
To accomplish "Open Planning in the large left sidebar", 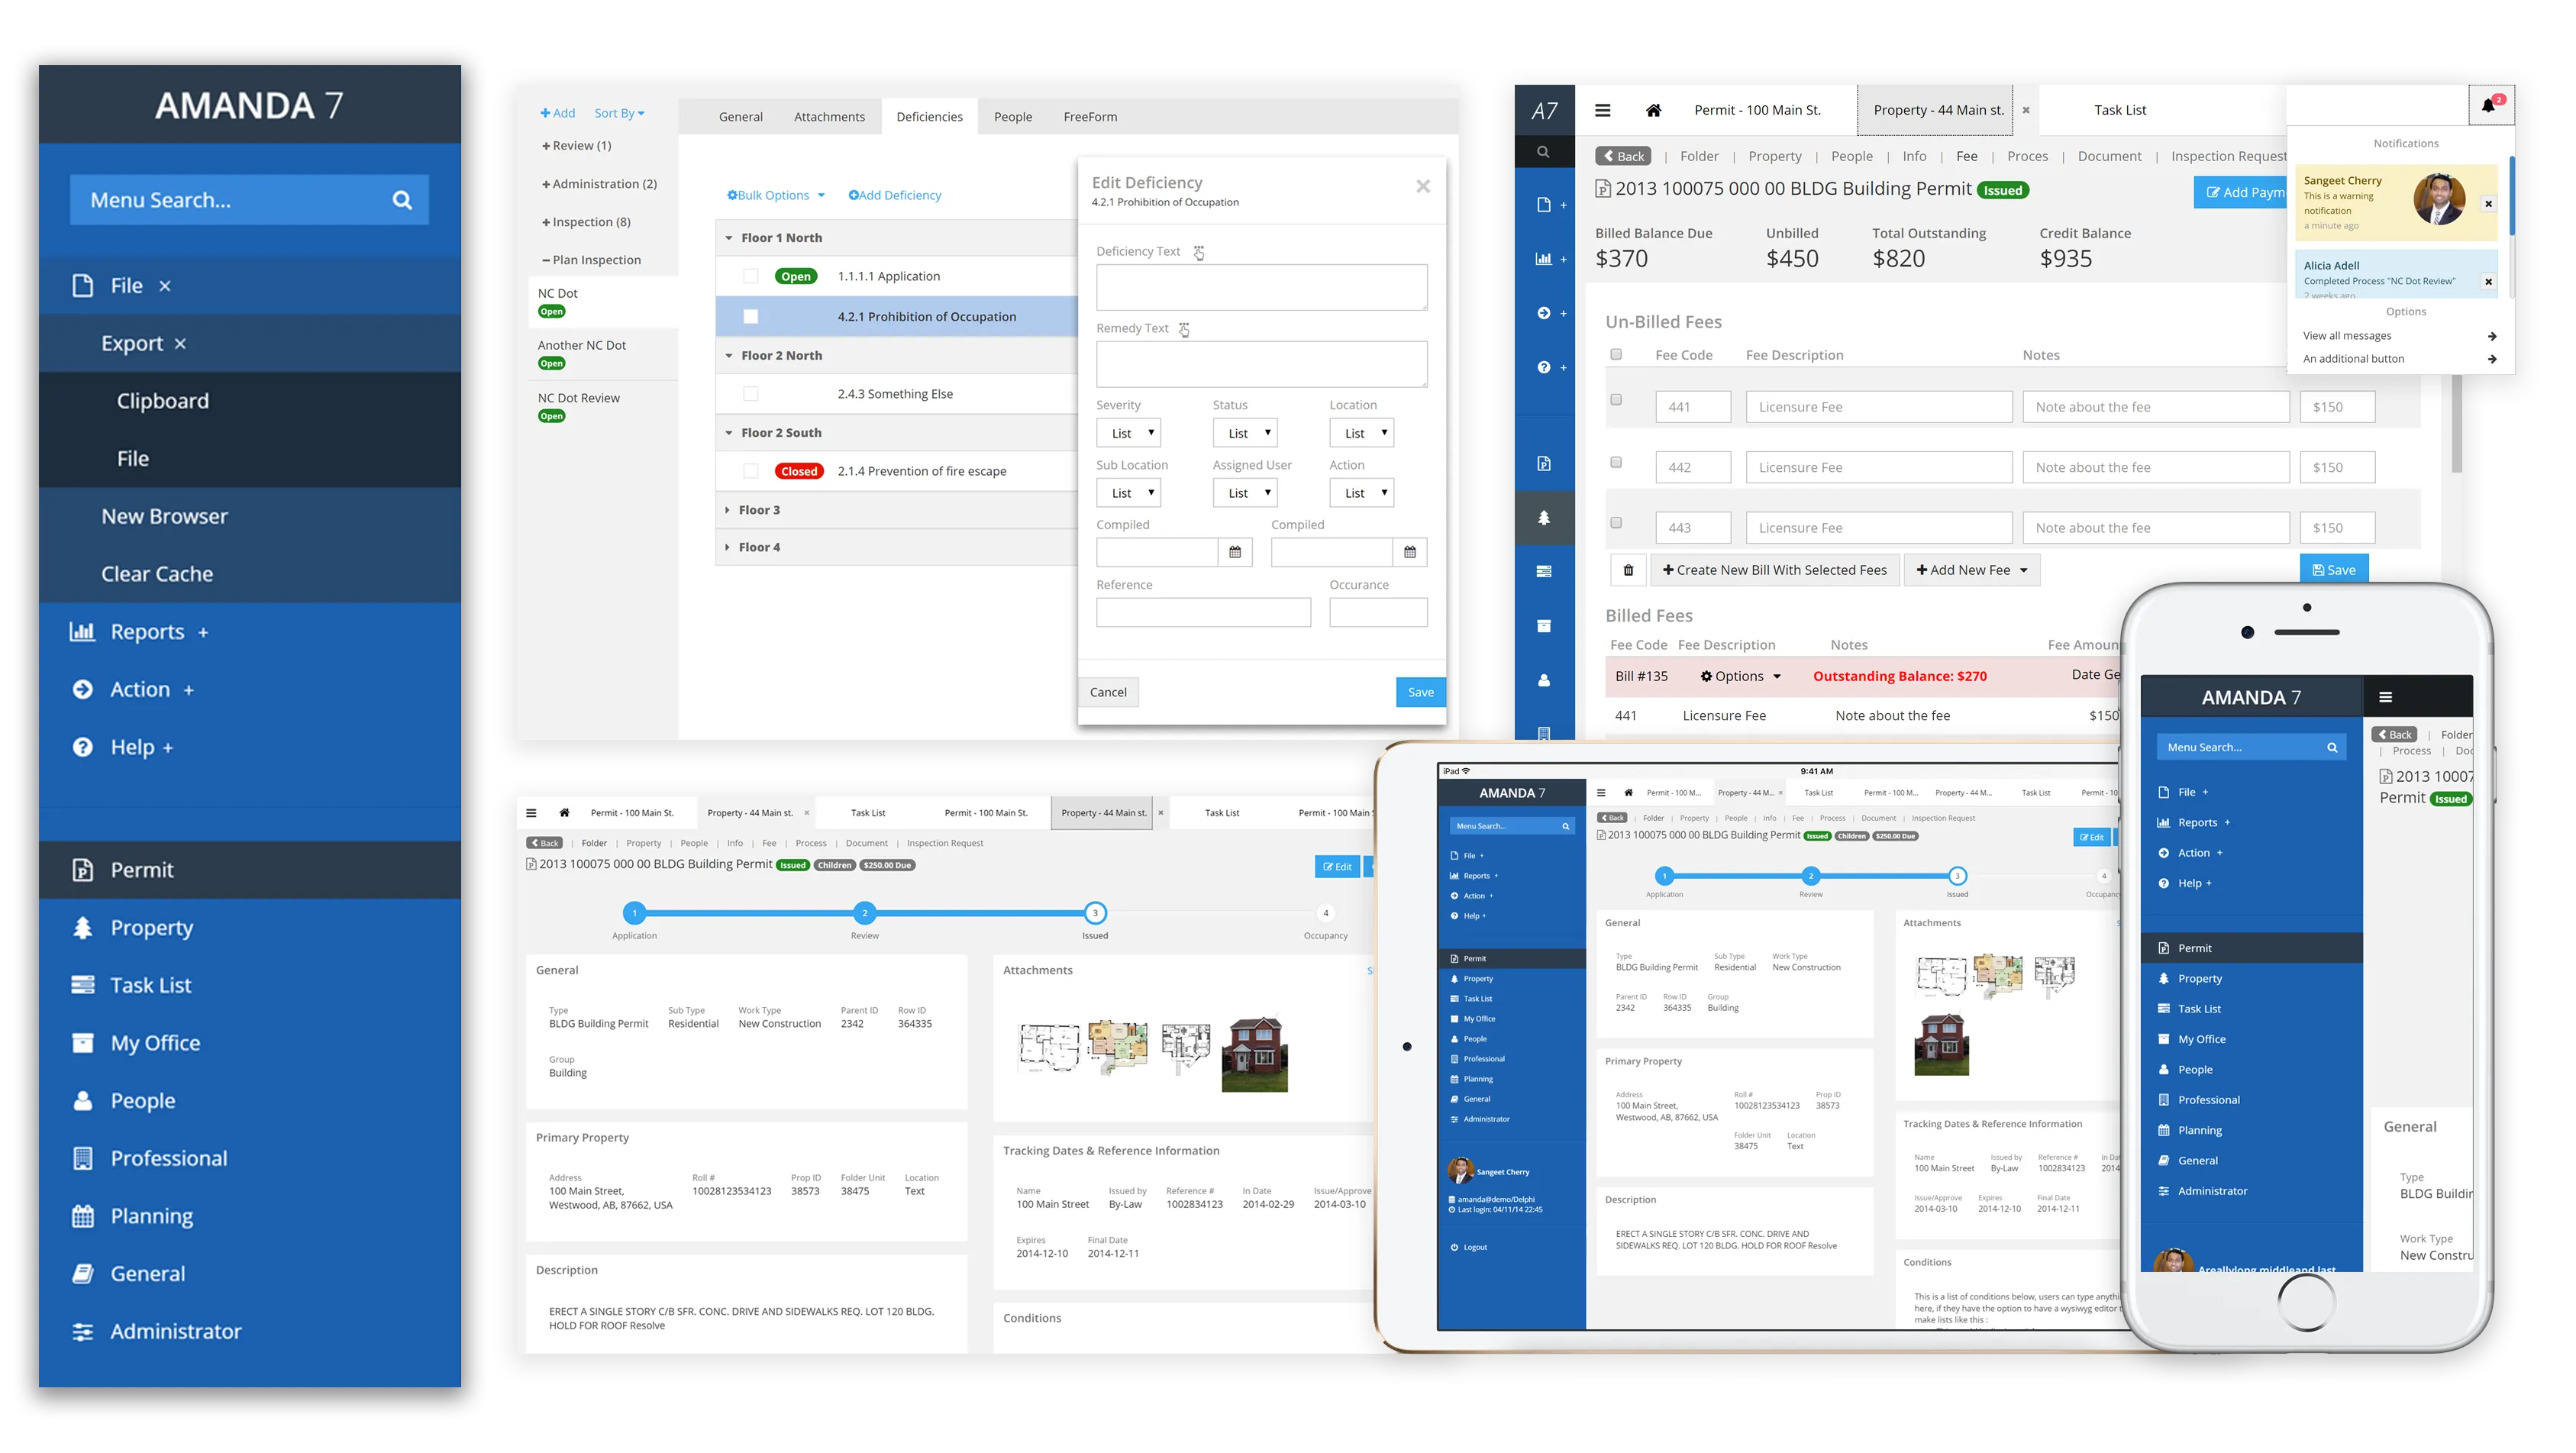I will pos(250,1216).
